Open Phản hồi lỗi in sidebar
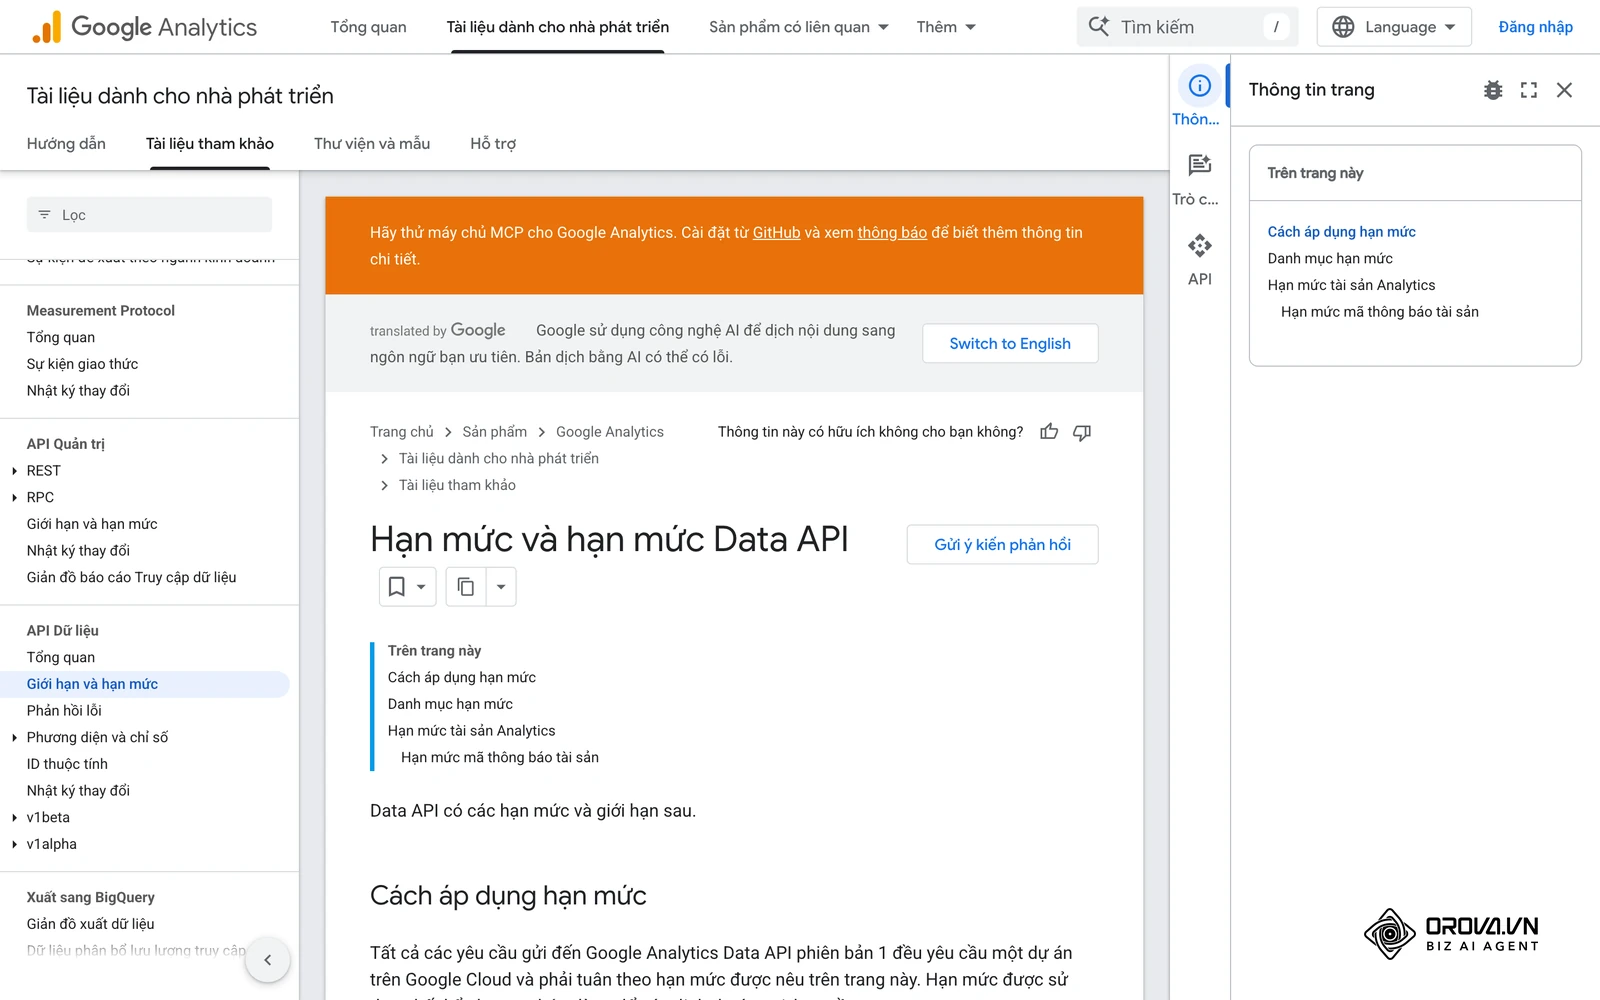This screenshot has width=1600, height=1000. coord(64,711)
